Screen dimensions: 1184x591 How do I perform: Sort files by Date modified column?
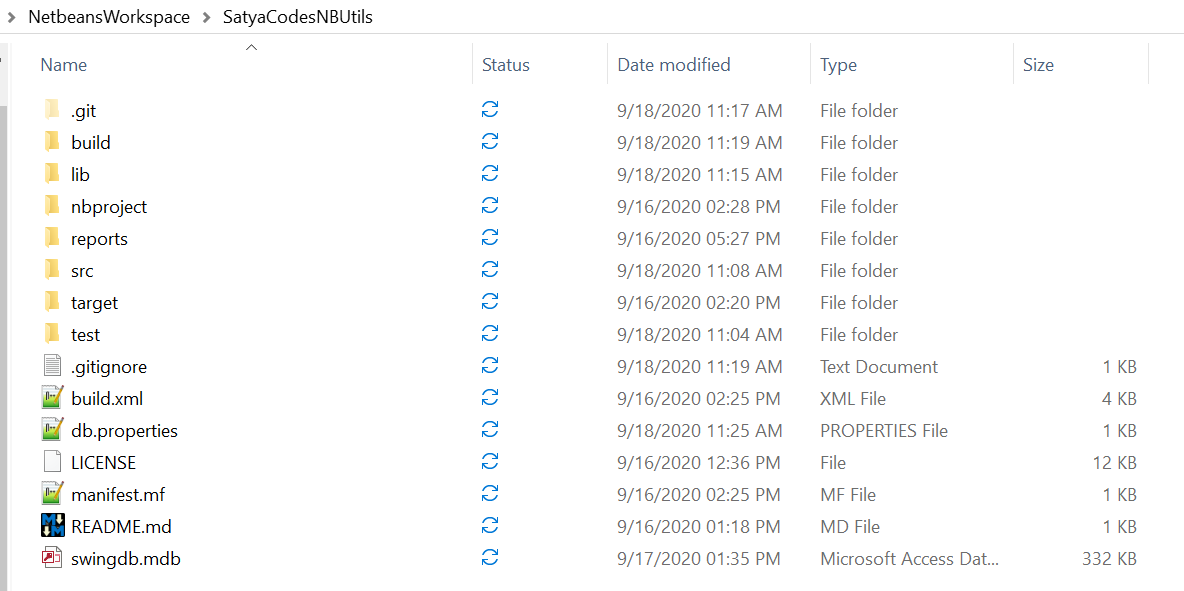pyautogui.click(x=674, y=65)
